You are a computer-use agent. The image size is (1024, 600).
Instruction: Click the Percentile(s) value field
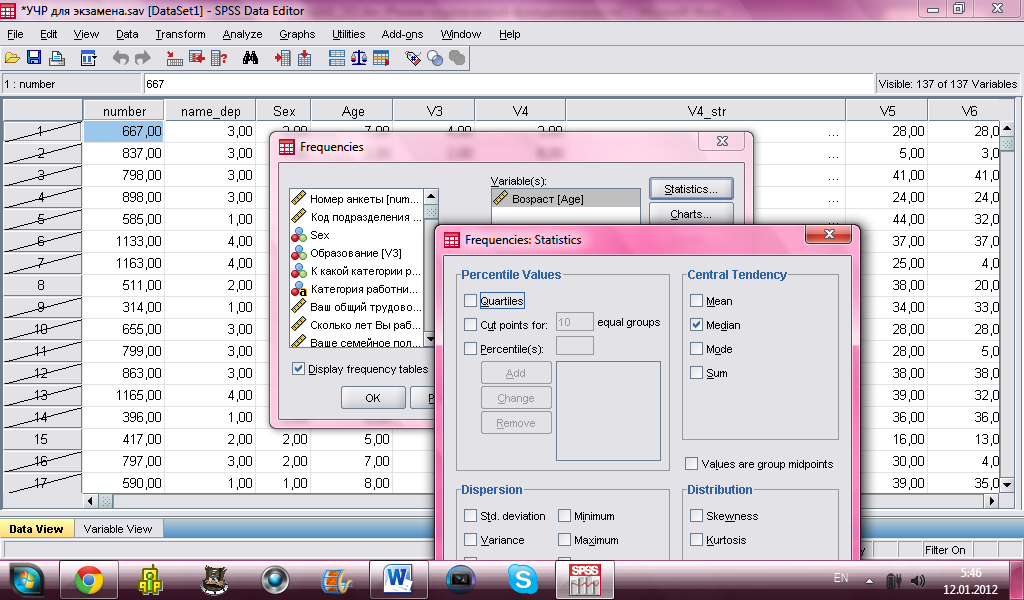click(575, 345)
